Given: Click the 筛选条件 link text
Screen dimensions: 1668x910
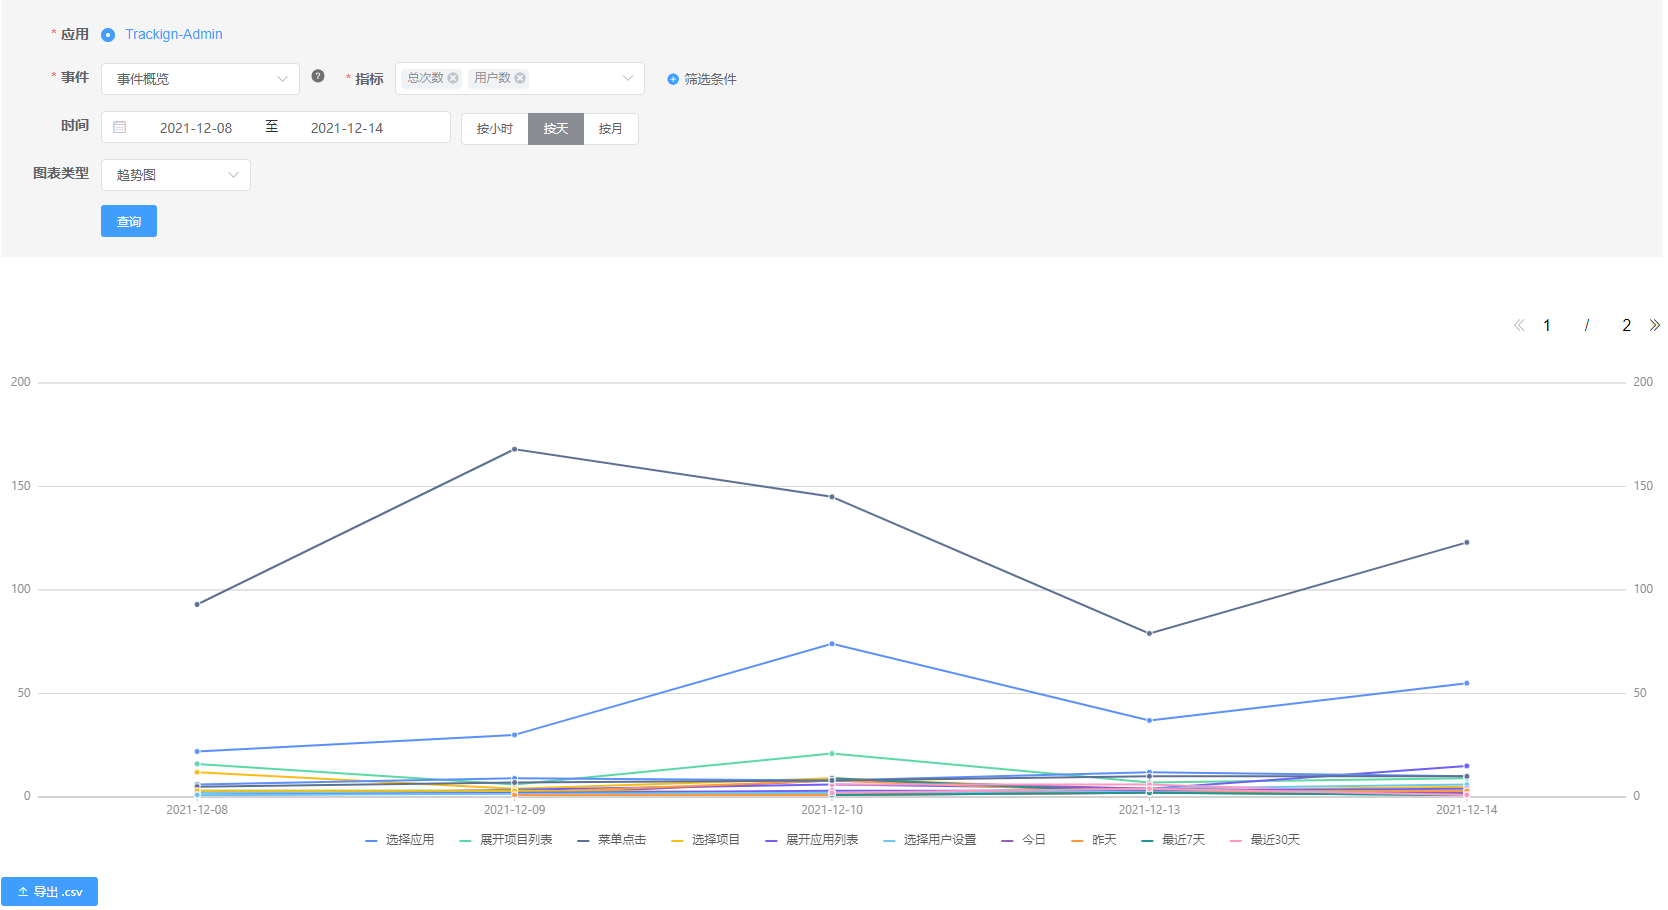Looking at the screenshot, I should point(710,79).
